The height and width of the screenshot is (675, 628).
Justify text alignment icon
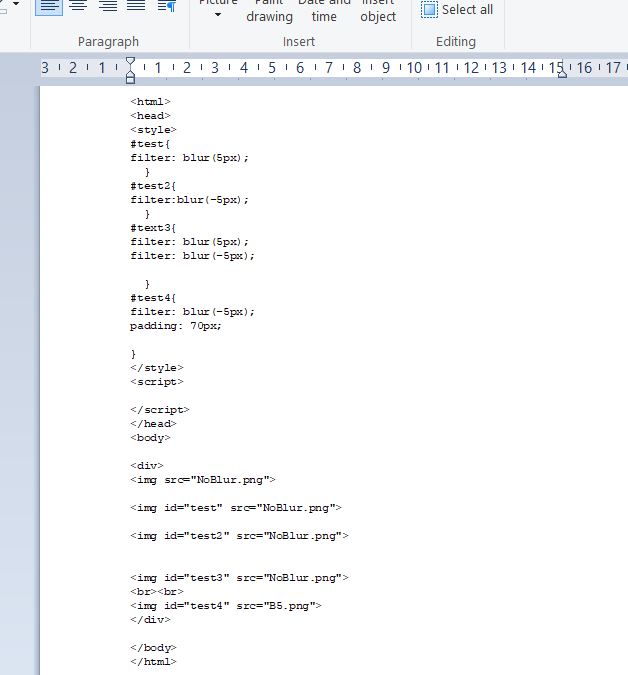coord(136,6)
